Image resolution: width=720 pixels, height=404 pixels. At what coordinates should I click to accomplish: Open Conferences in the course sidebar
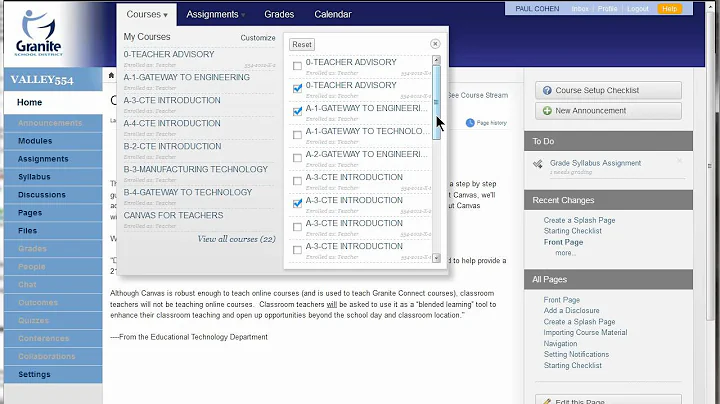[x=53, y=338]
